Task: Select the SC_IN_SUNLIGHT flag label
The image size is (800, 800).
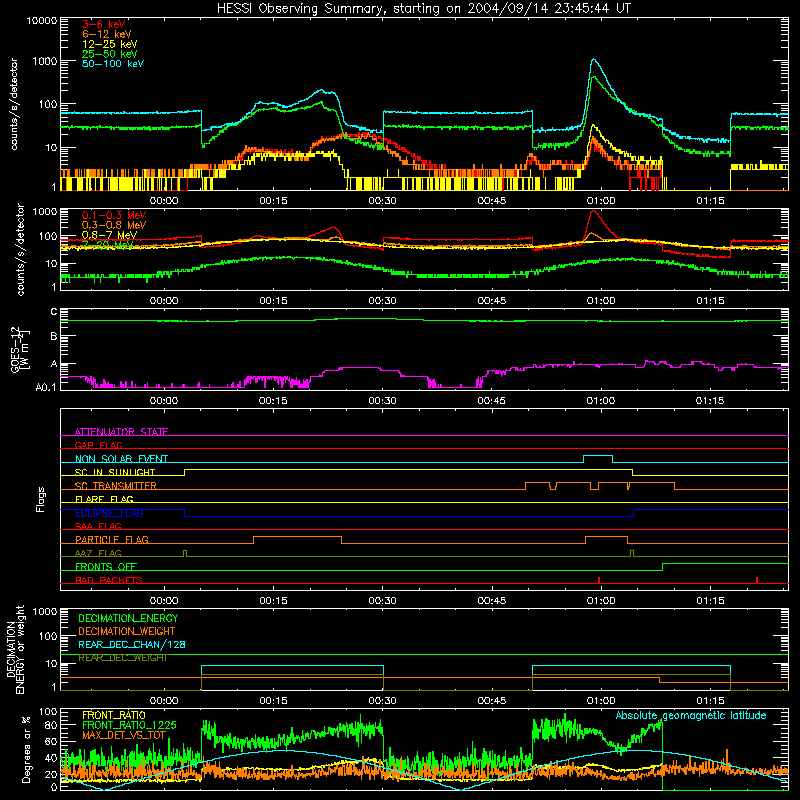Action: (115, 472)
